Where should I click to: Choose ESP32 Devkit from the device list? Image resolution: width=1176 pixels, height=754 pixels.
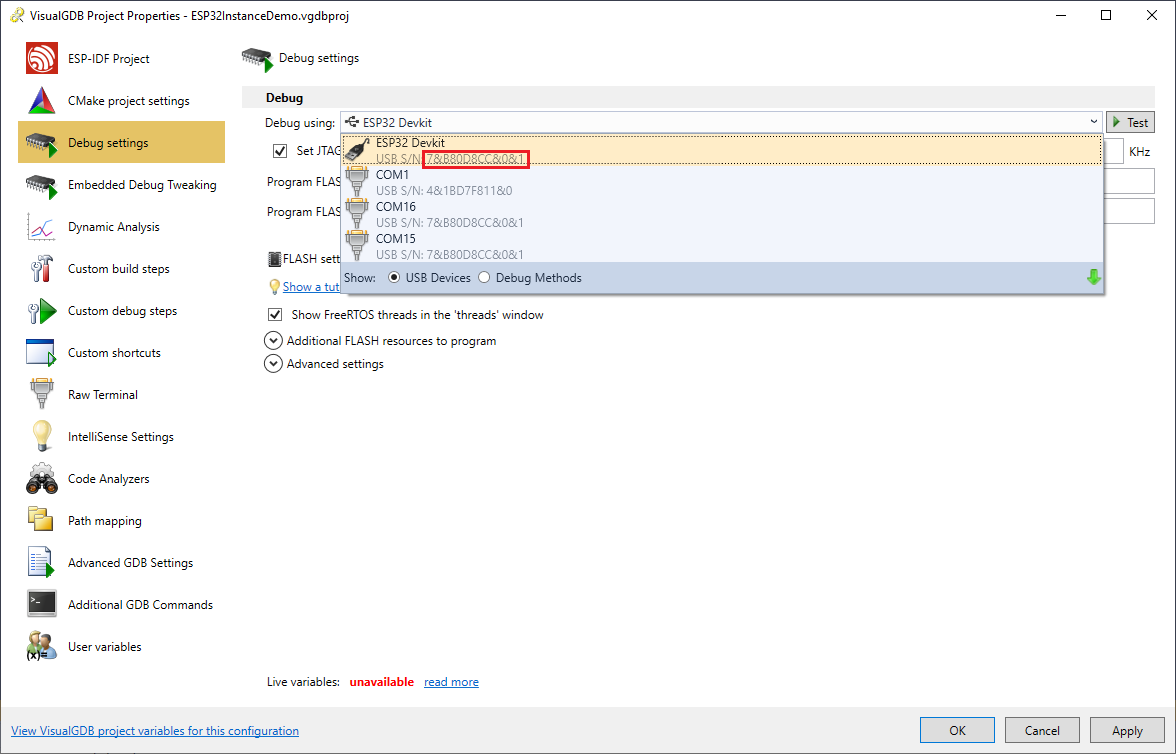pyautogui.click(x=722, y=150)
